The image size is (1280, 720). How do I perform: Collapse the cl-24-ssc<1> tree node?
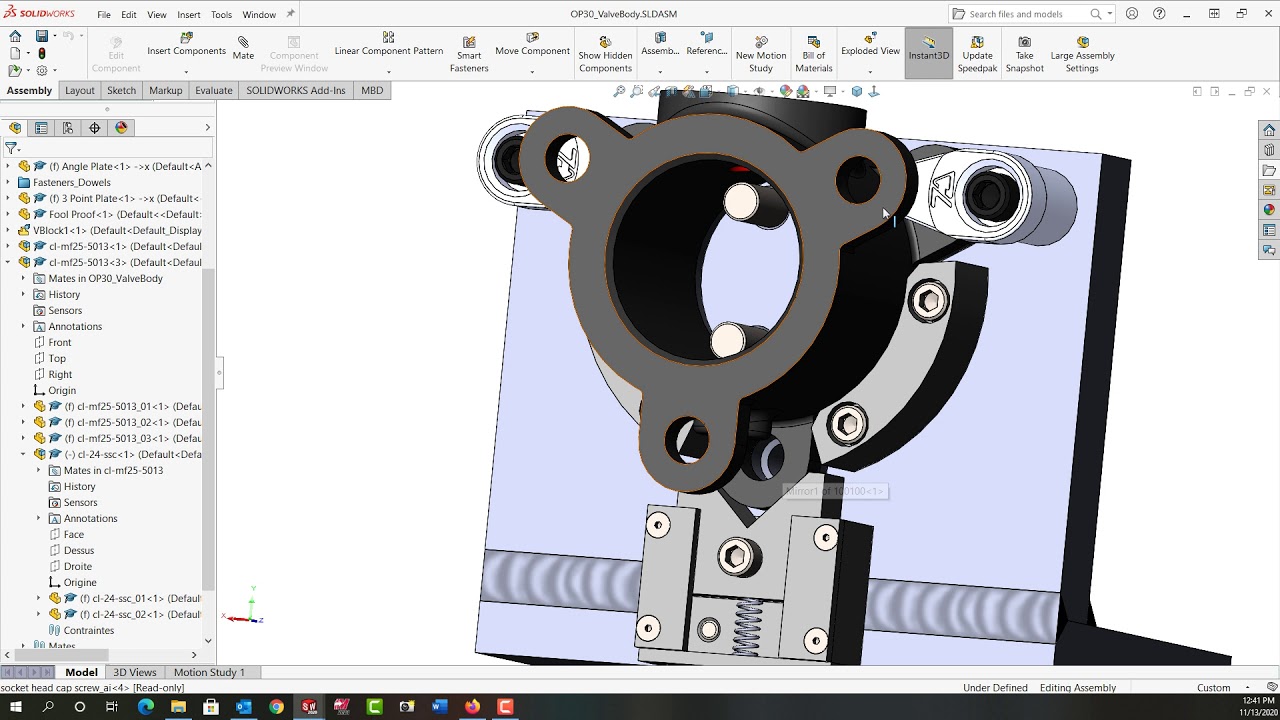point(23,454)
